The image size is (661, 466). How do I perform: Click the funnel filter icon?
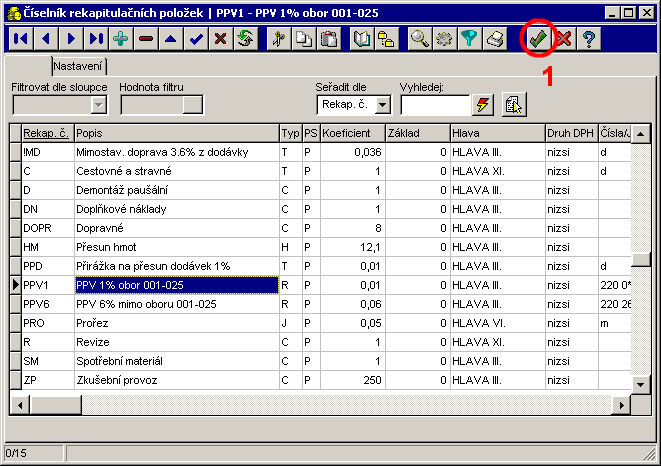click(469, 39)
